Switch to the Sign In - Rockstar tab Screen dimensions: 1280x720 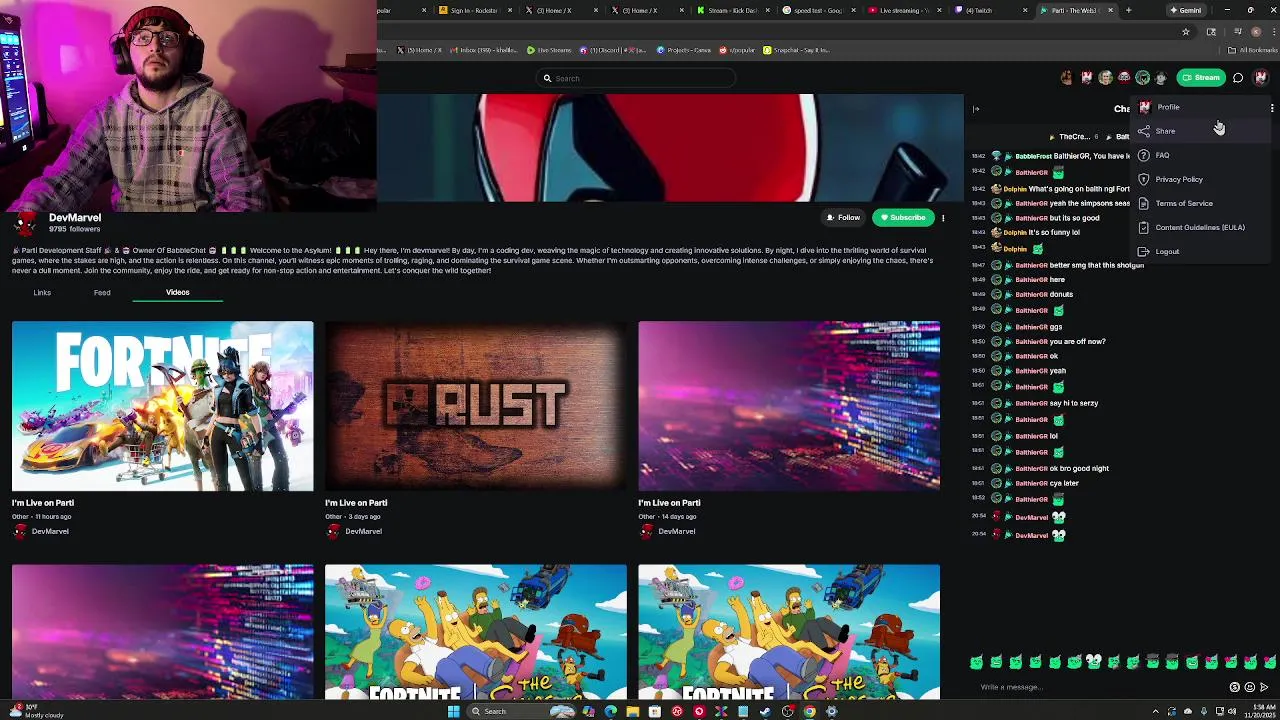[x=474, y=10]
